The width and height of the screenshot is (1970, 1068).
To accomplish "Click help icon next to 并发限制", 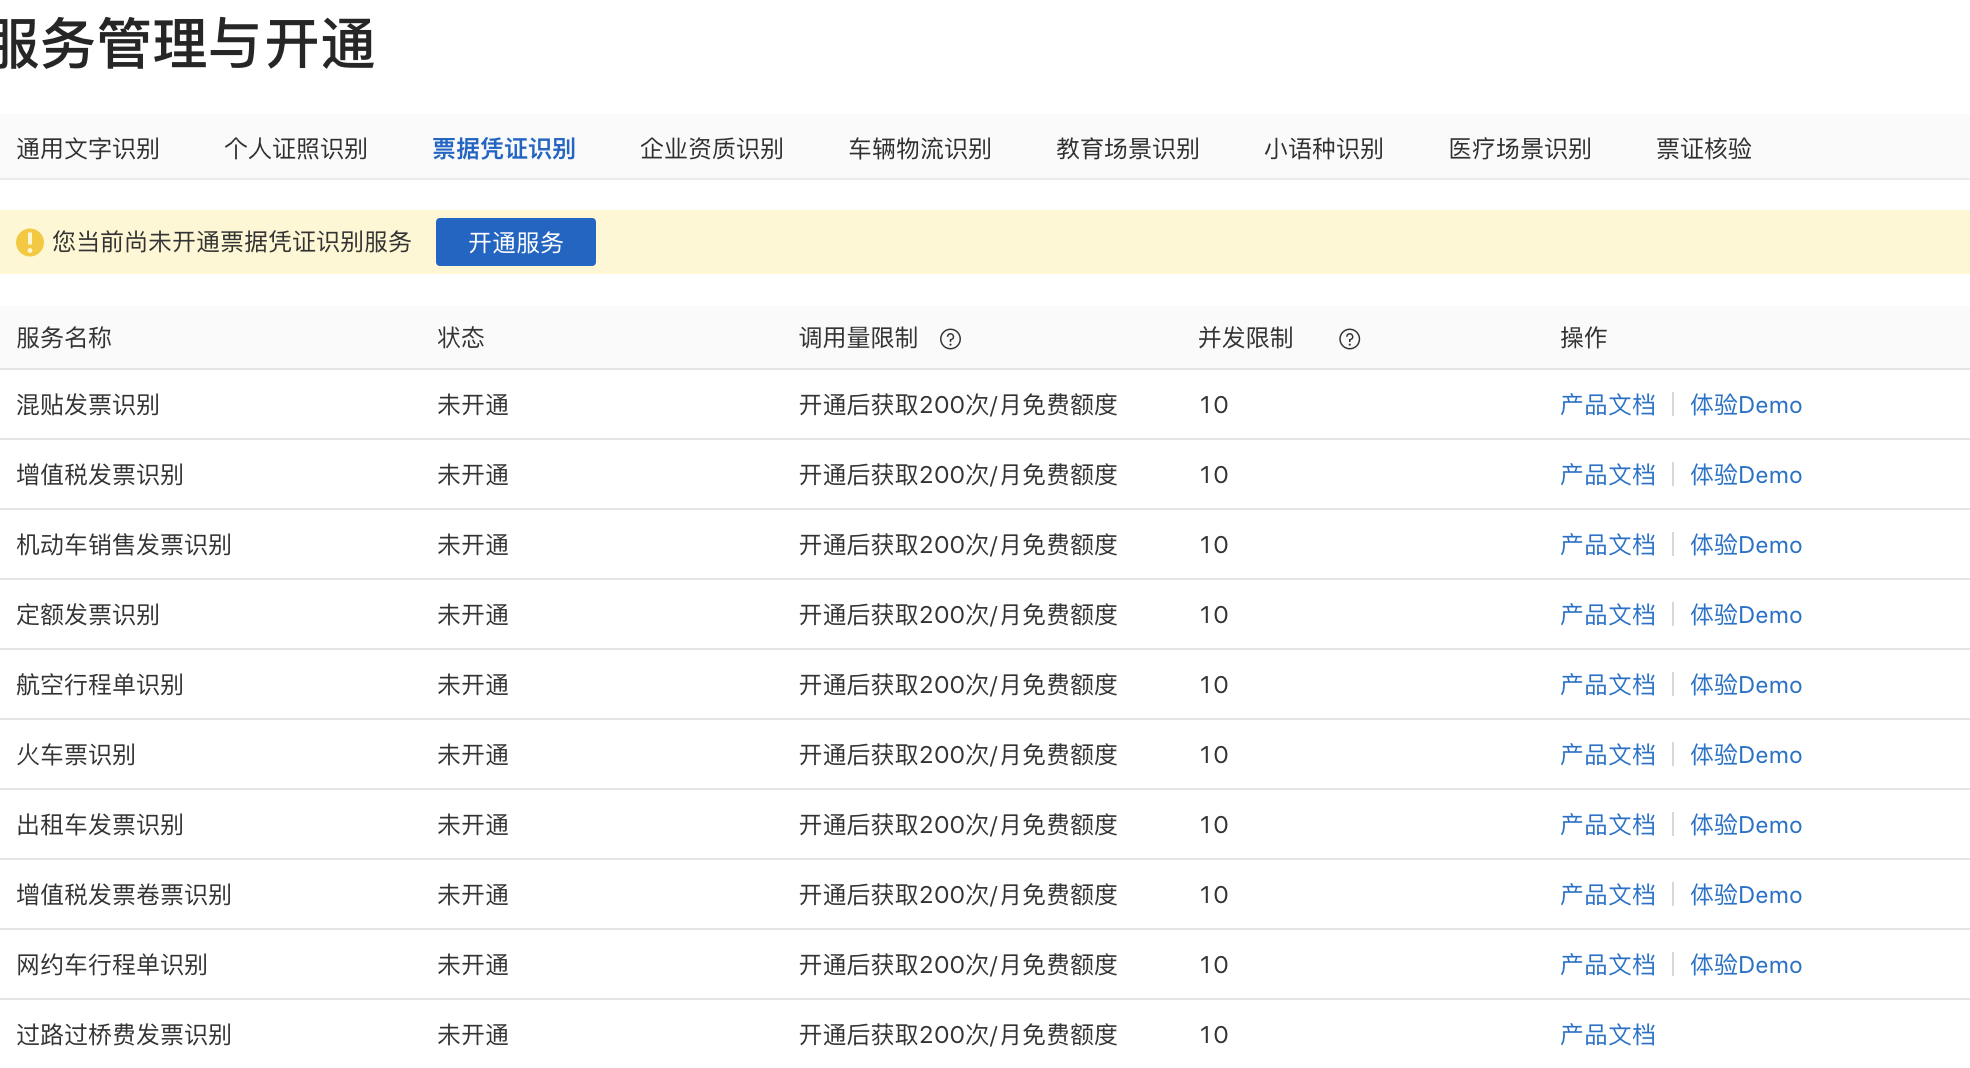I will pyautogui.click(x=1349, y=339).
